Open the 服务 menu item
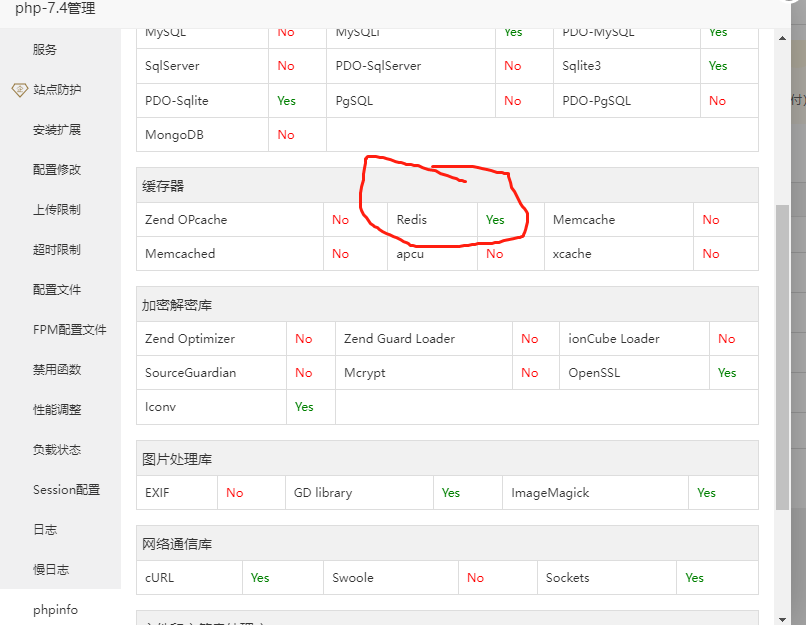Screen dimensions: 806x625 pos(45,50)
